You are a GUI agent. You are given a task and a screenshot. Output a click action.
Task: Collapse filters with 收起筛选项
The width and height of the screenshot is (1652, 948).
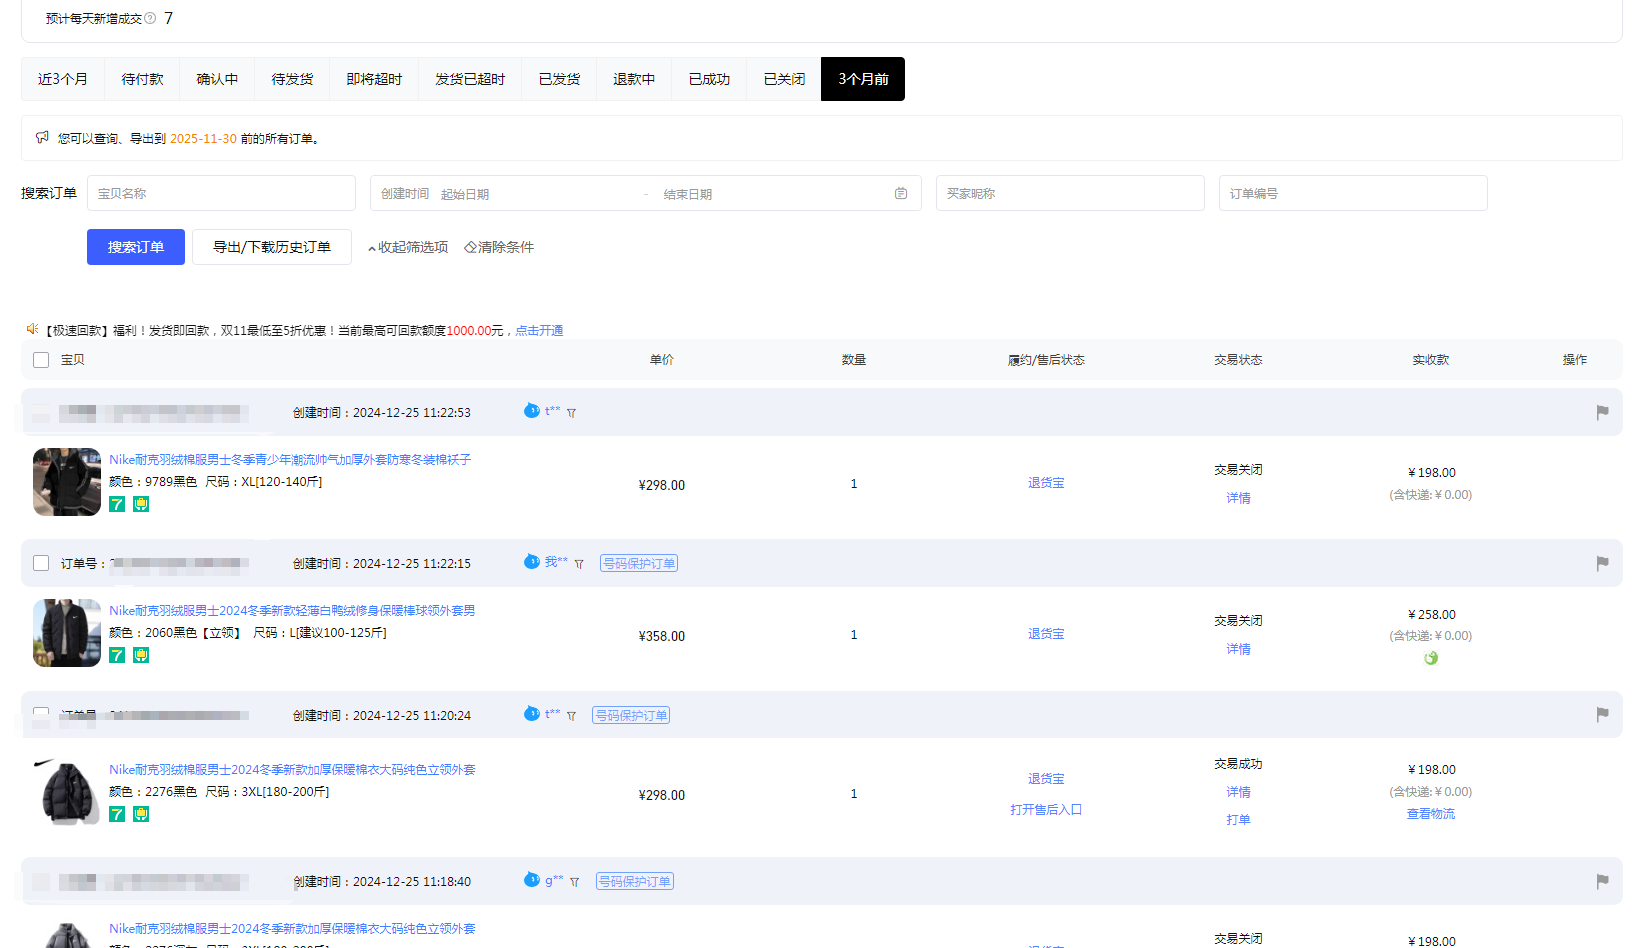[408, 247]
